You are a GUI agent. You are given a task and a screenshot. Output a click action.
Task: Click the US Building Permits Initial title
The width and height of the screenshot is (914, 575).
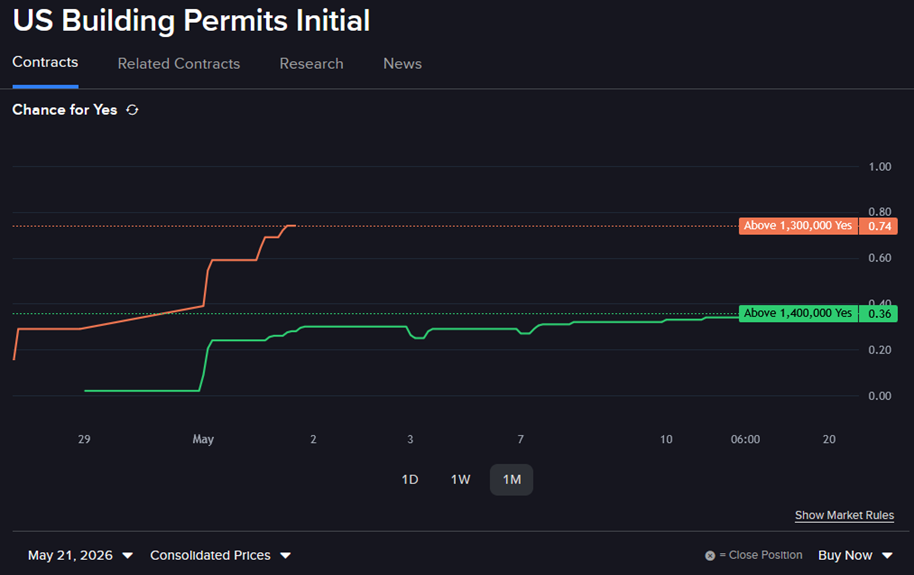click(191, 21)
